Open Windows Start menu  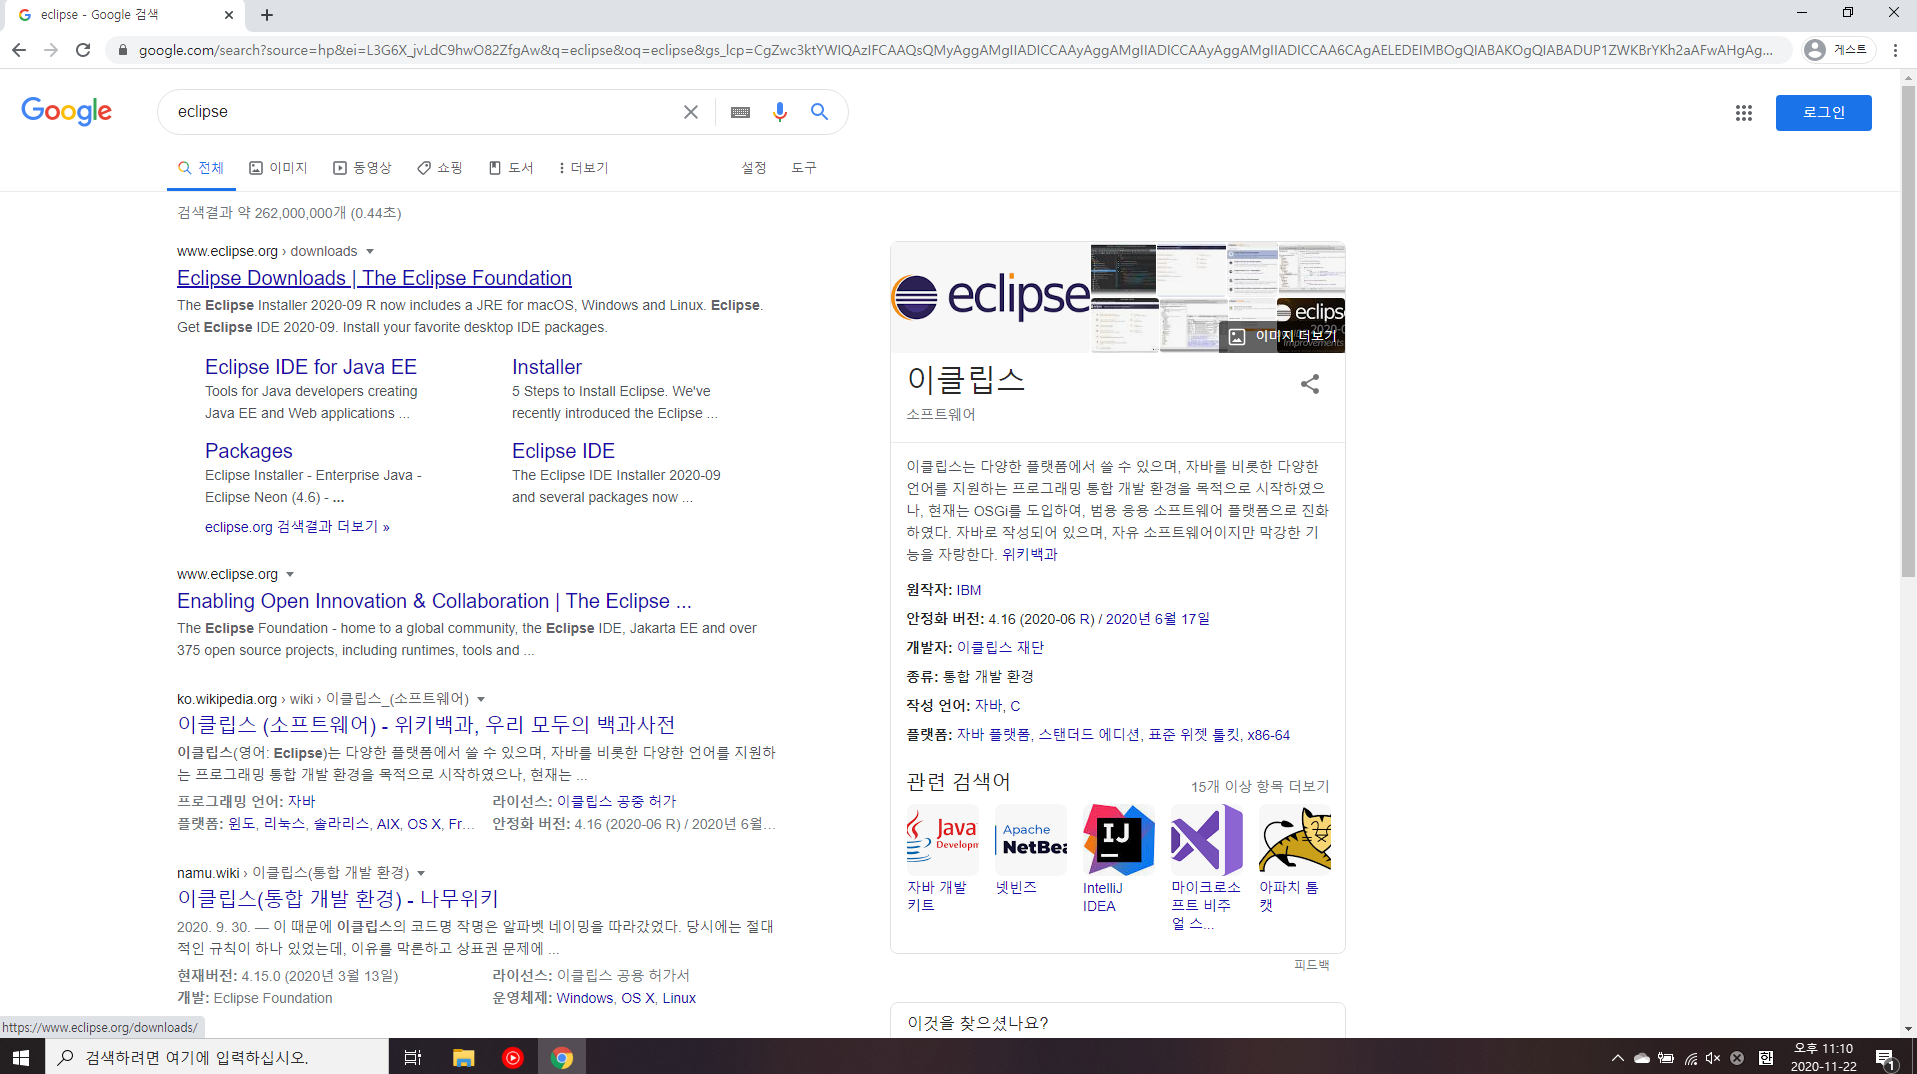(x=22, y=1057)
